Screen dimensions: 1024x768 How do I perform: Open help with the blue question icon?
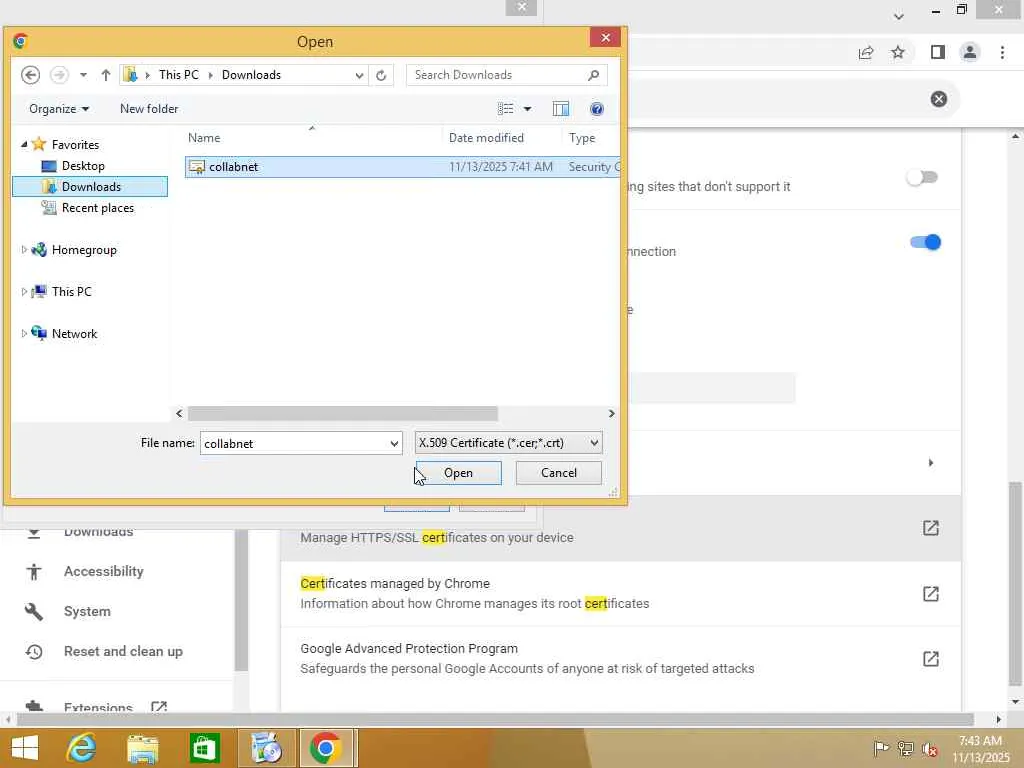597,109
